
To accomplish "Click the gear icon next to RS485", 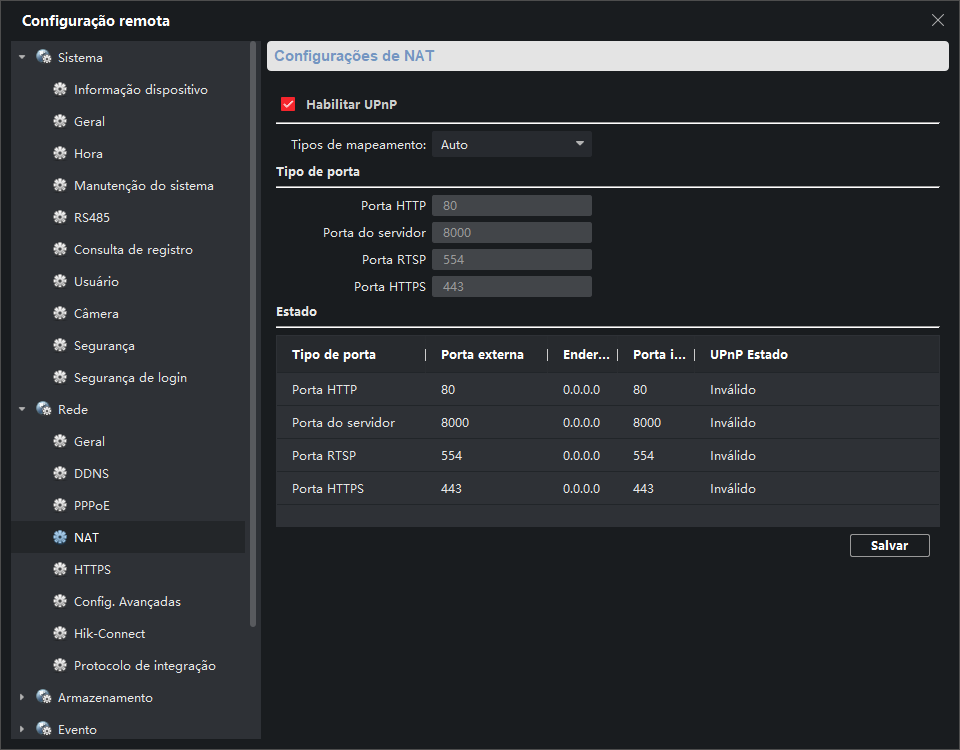I will point(60,218).
